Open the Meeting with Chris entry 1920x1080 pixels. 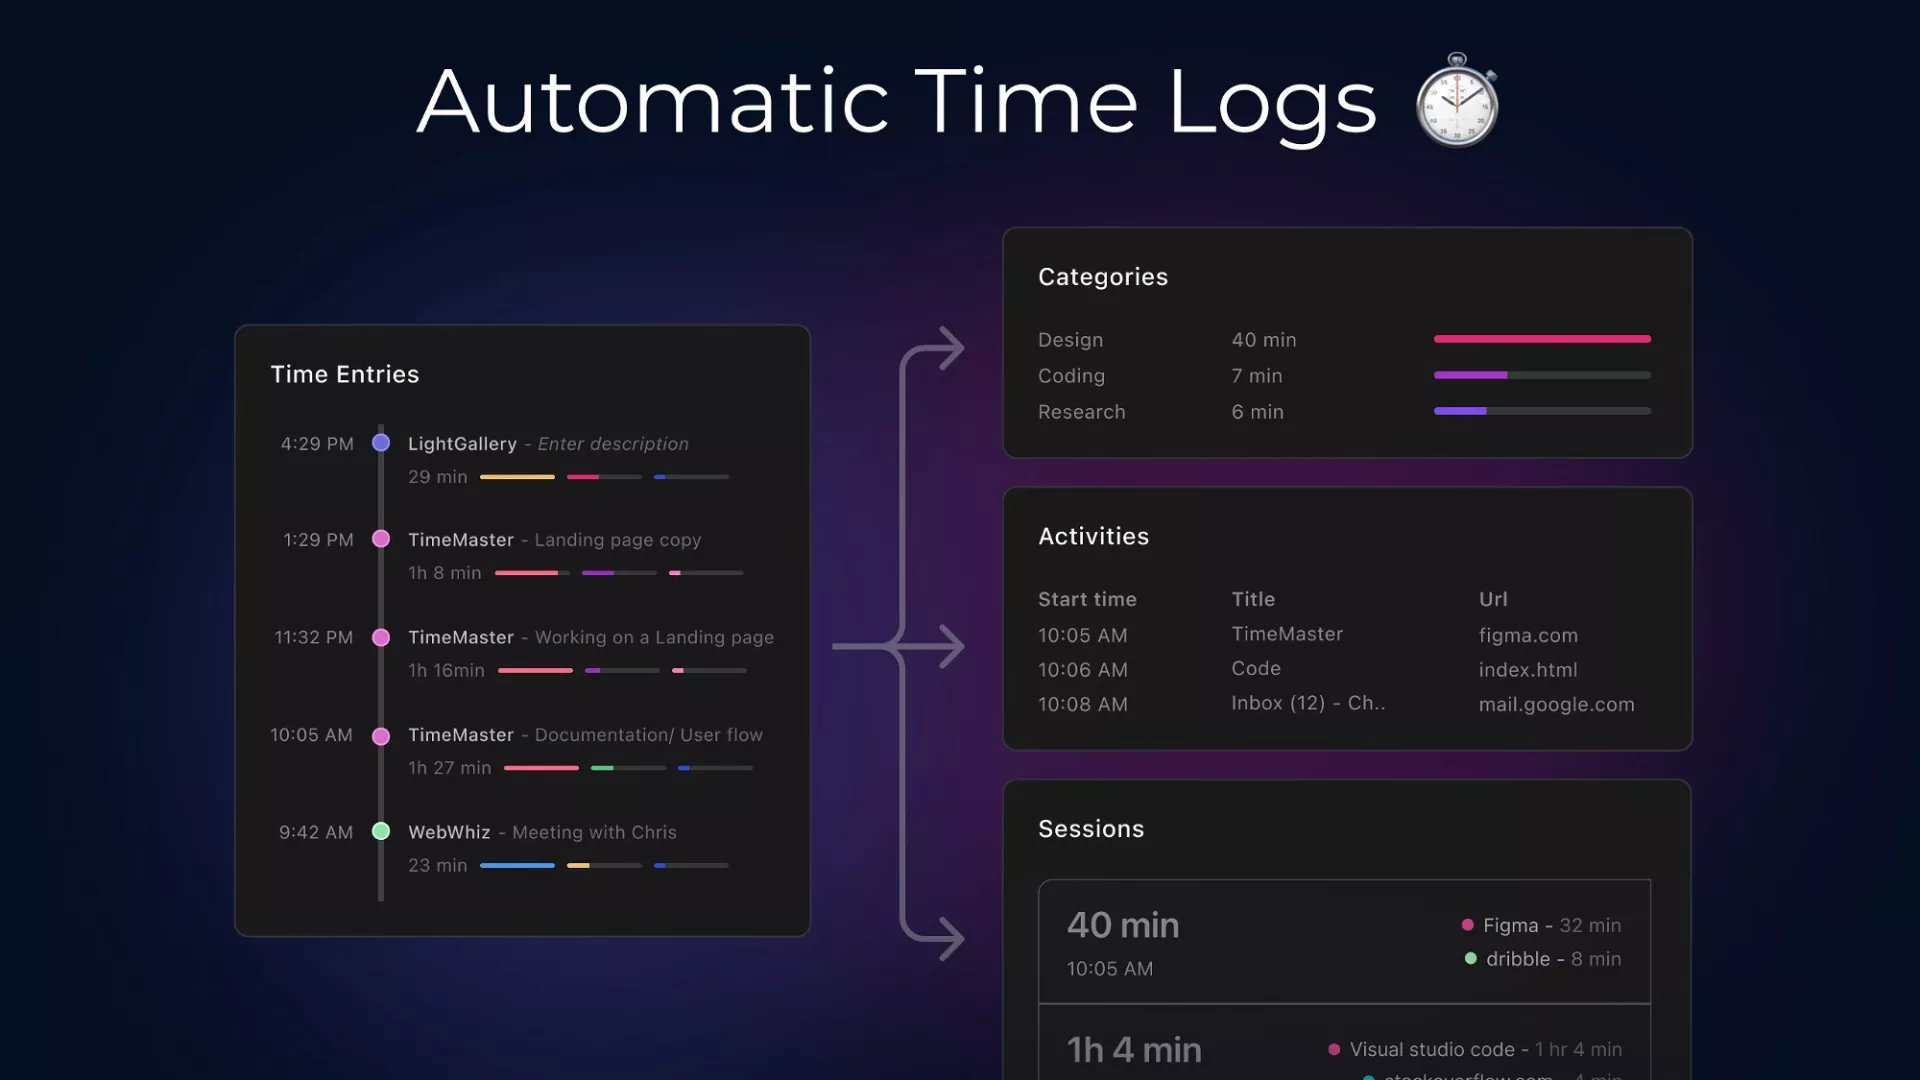(x=594, y=832)
